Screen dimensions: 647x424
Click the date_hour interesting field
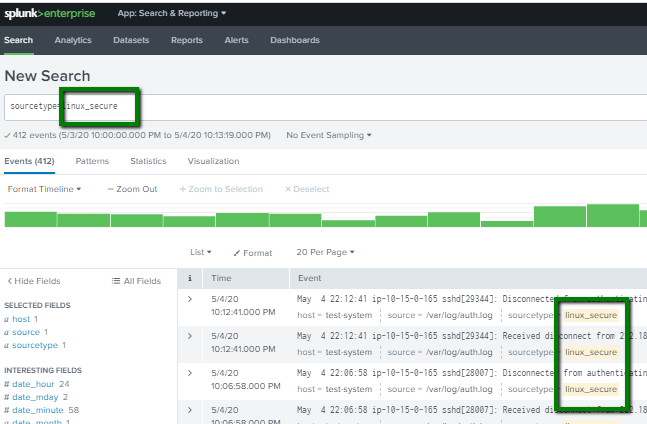pos(33,384)
